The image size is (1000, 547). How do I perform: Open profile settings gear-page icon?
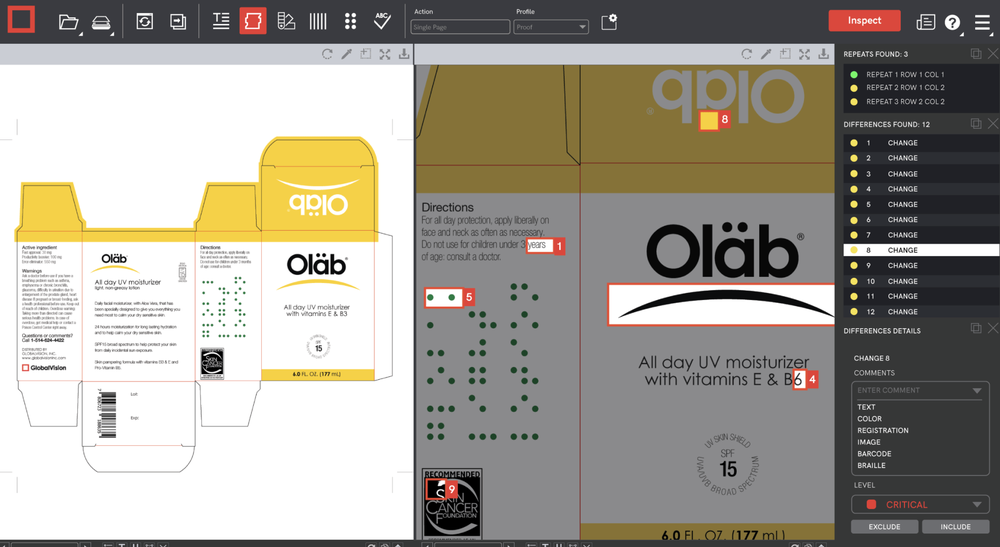pos(609,22)
